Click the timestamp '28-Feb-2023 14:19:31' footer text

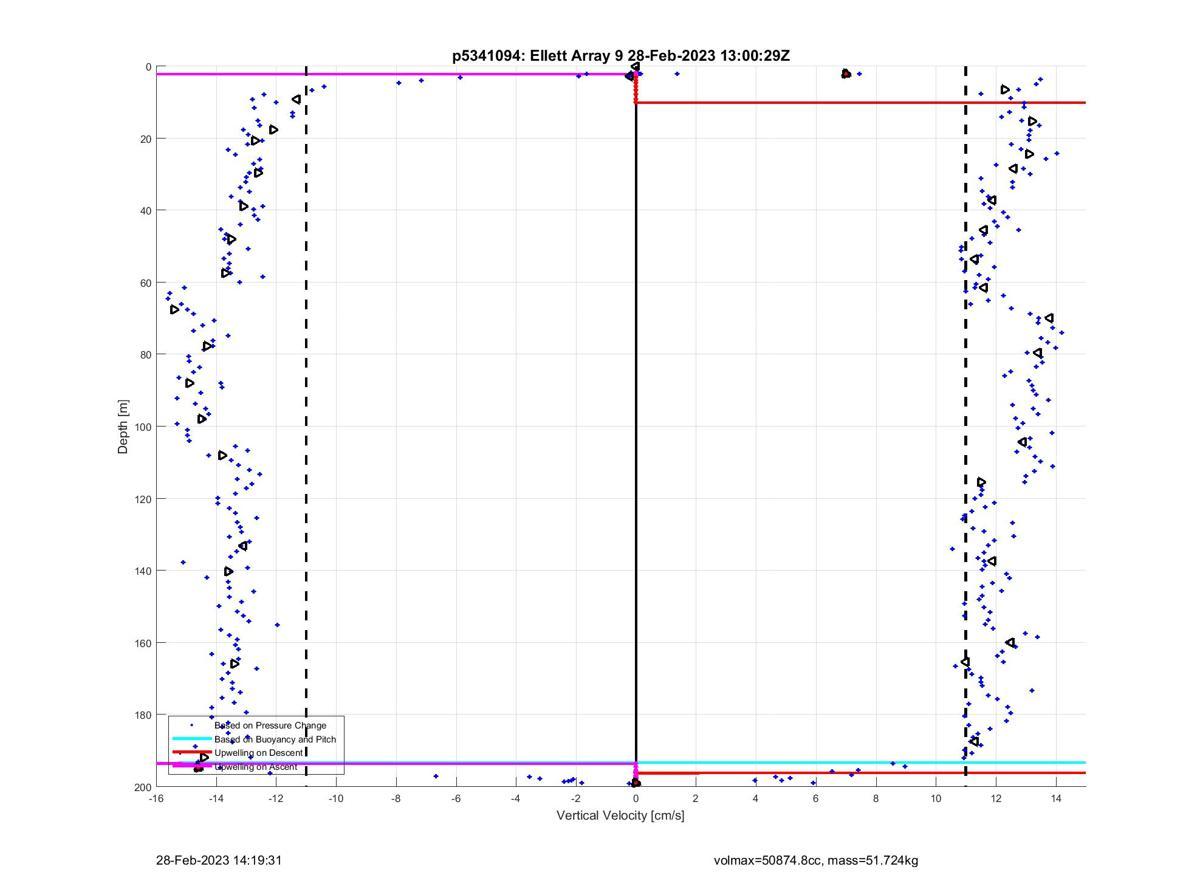[x=219, y=860]
